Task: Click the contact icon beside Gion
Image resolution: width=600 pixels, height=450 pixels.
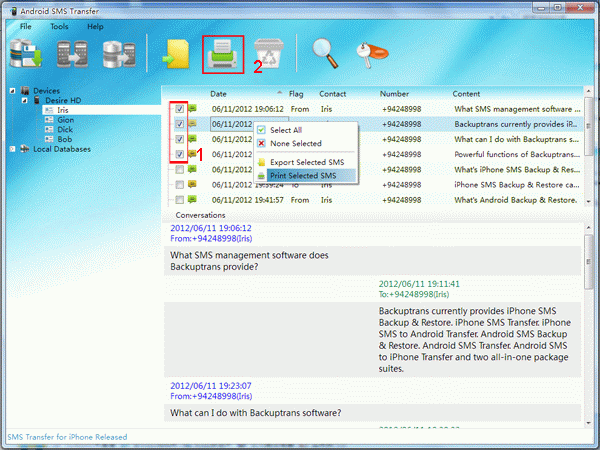Action: click(49, 120)
